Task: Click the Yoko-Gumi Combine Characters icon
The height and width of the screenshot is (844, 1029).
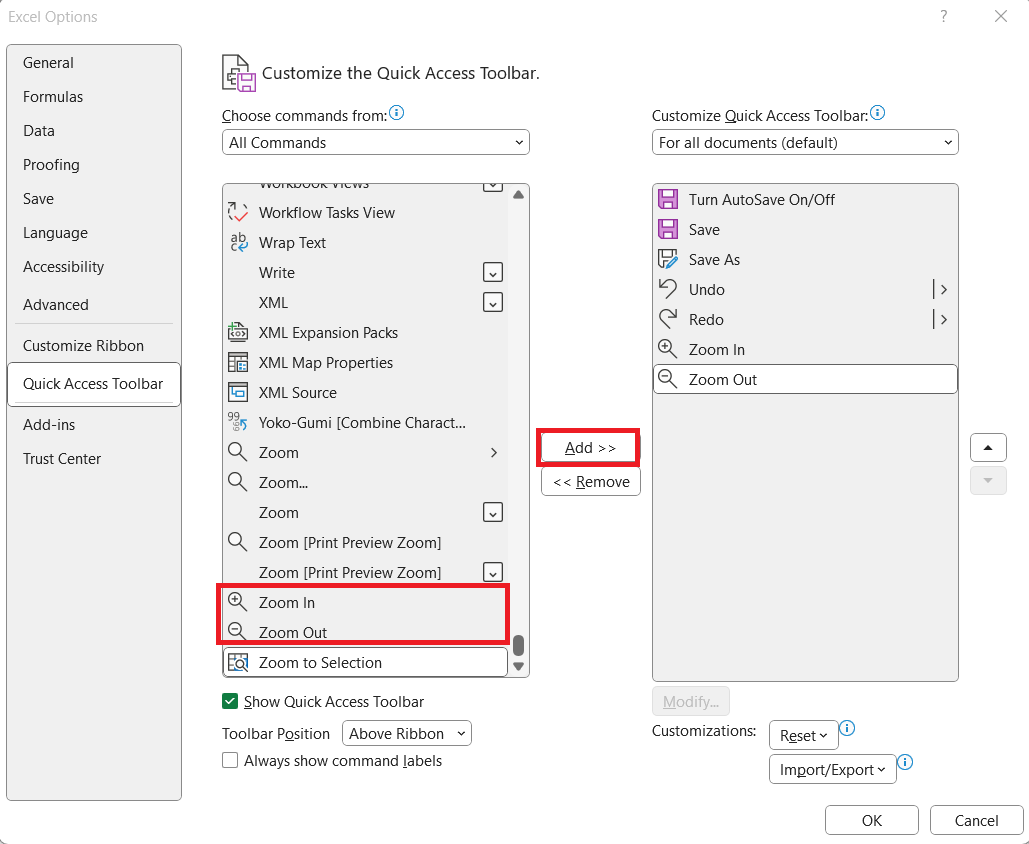Action: [237, 422]
